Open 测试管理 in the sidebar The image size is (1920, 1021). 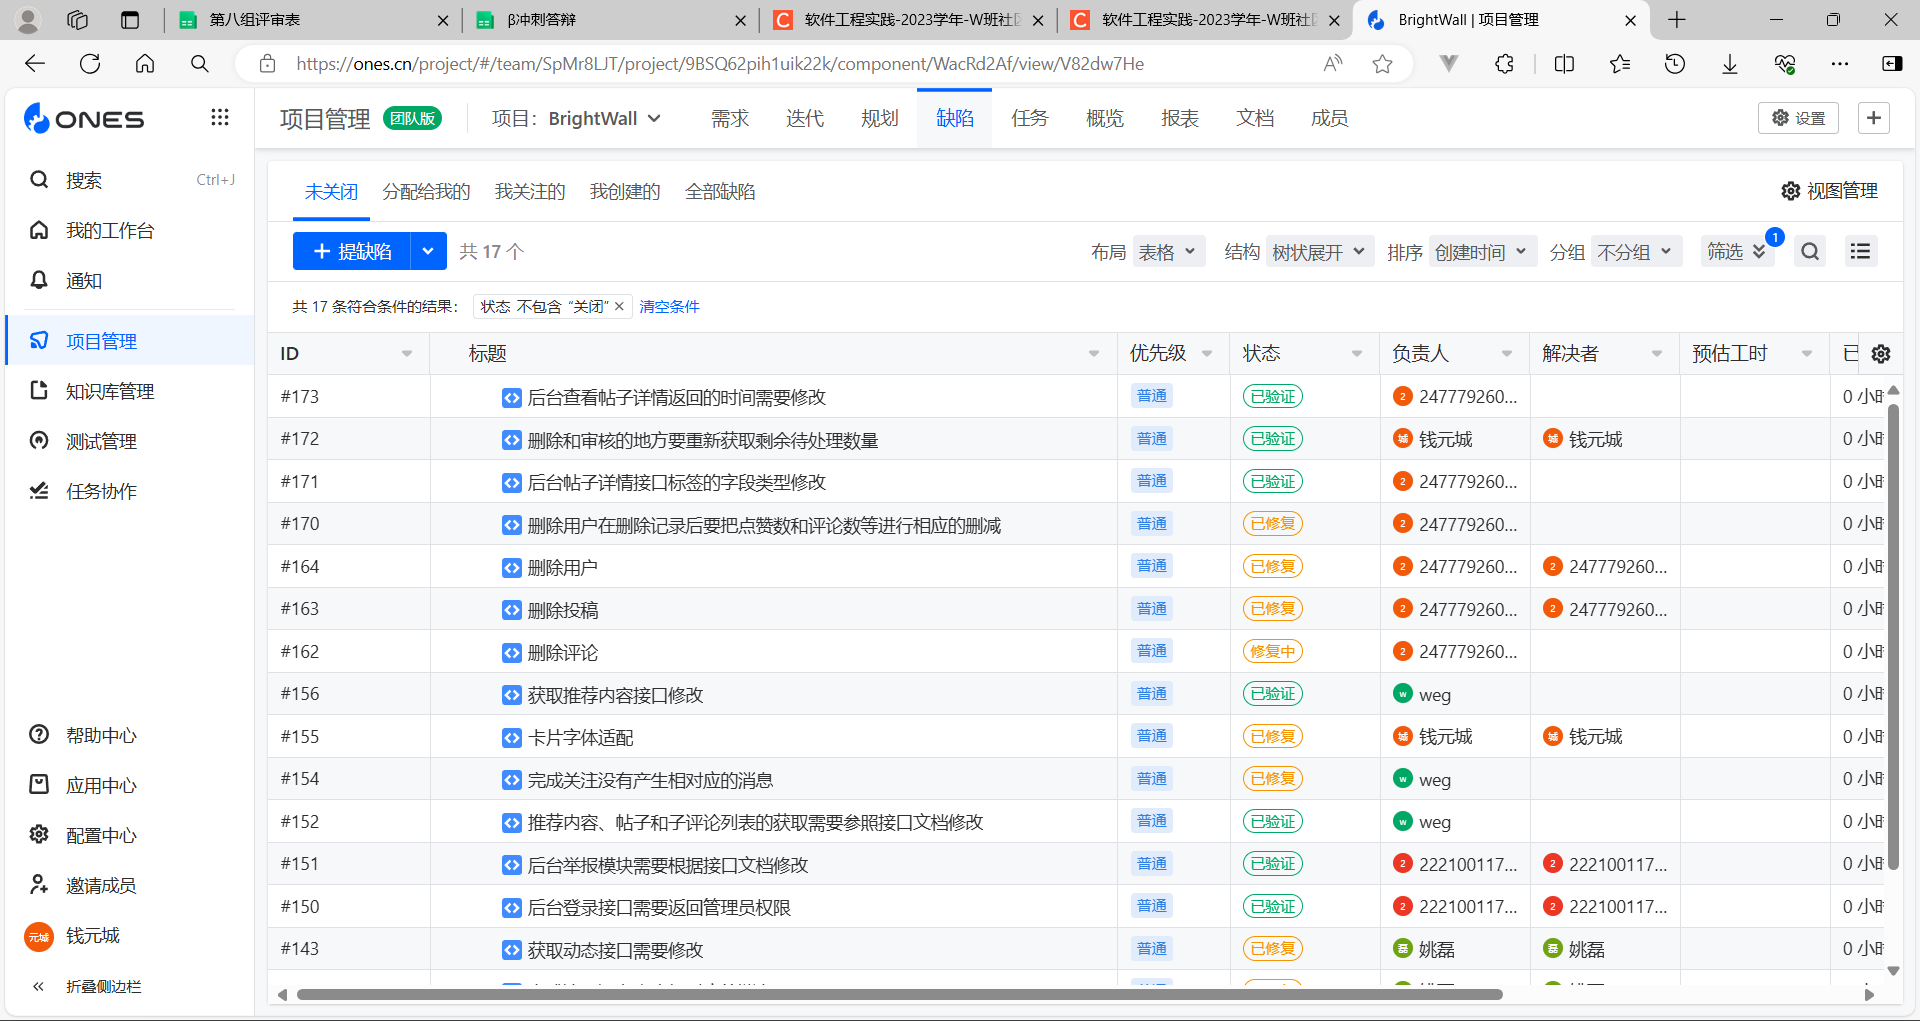(x=100, y=441)
